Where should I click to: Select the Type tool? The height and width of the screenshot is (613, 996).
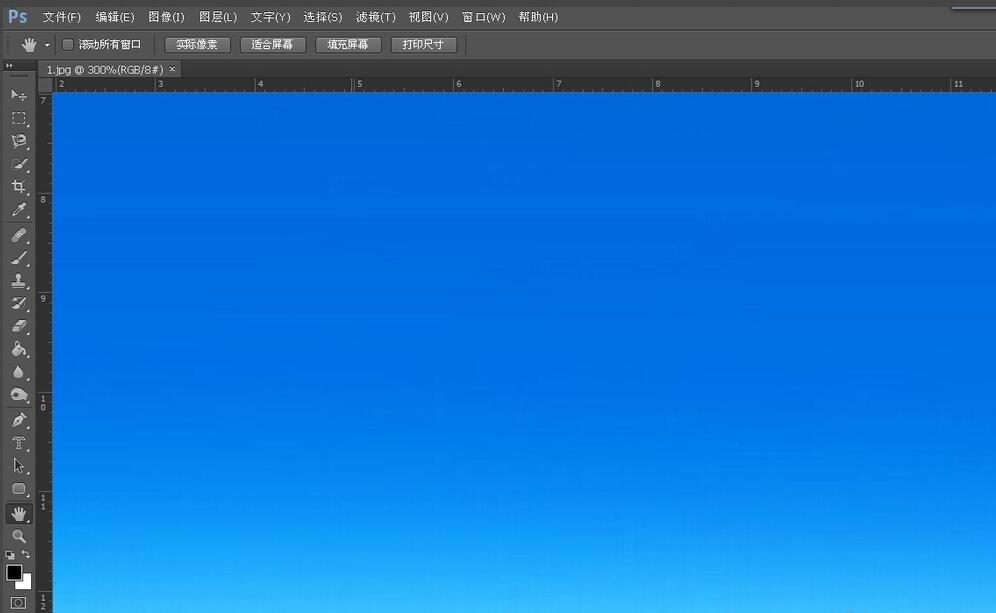pyautogui.click(x=18, y=443)
